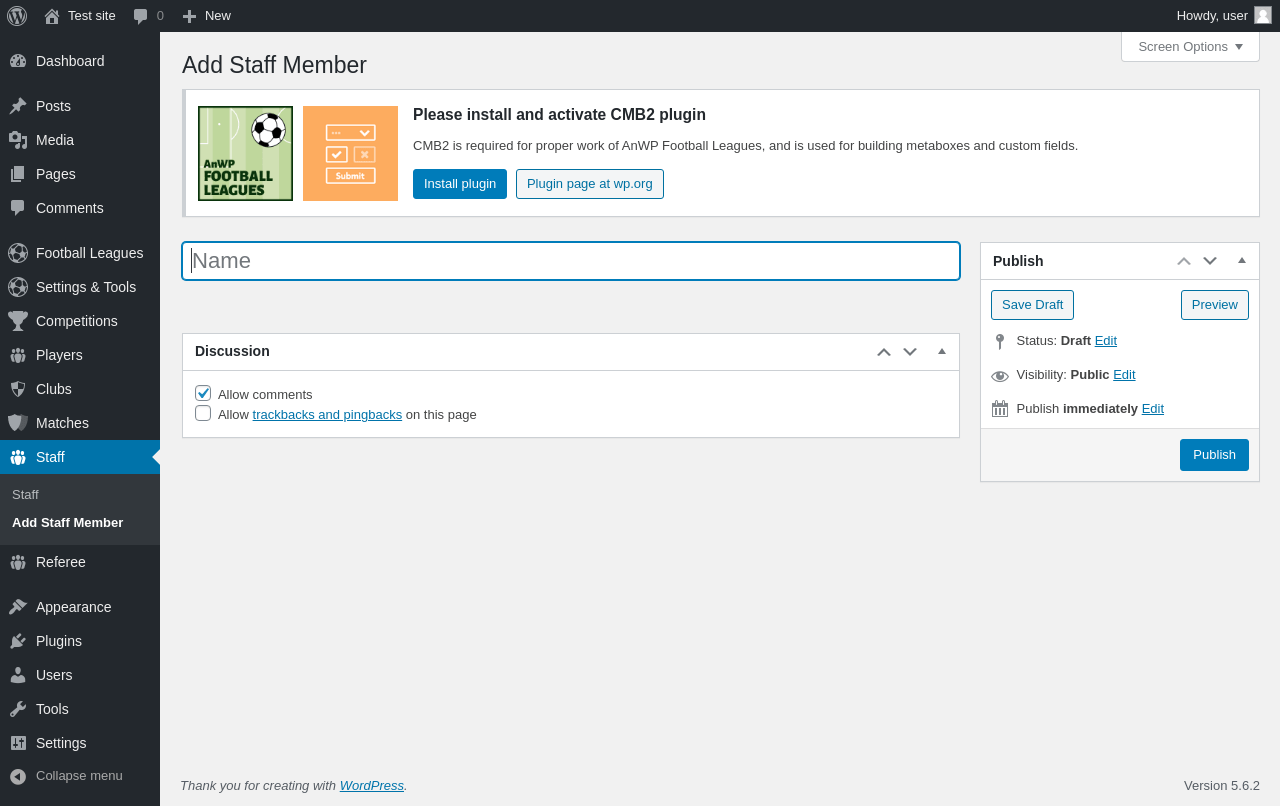This screenshot has height=806, width=1280.
Task: Move the Discussion box down
Action: (910, 352)
